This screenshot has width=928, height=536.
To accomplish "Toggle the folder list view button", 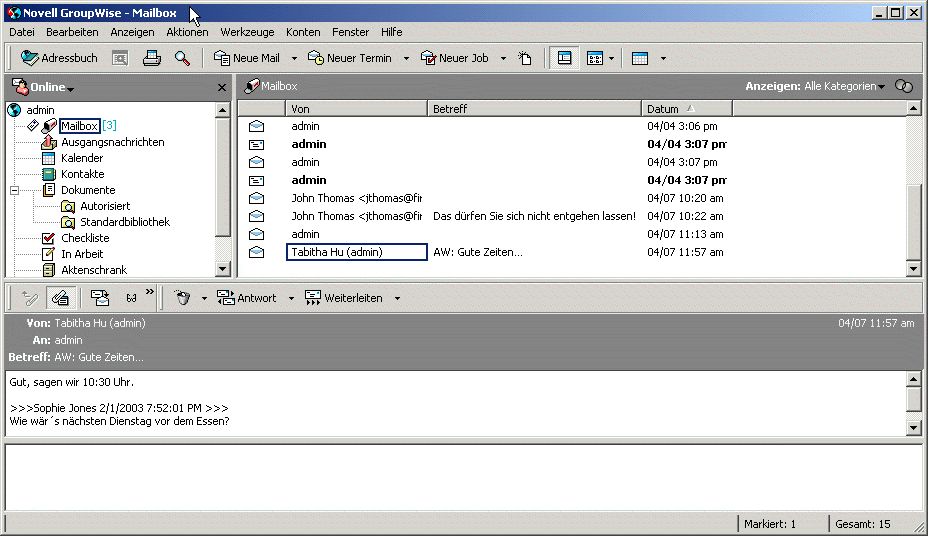I will click(x=564, y=58).
